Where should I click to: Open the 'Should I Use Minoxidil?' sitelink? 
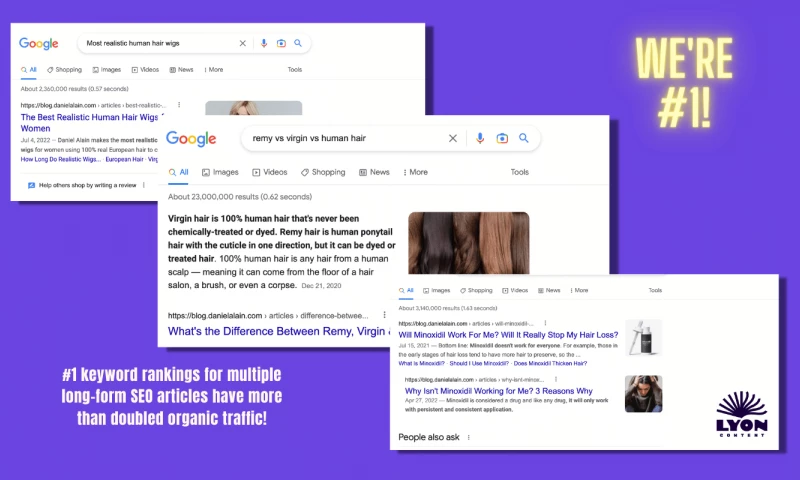click(479, 364)
